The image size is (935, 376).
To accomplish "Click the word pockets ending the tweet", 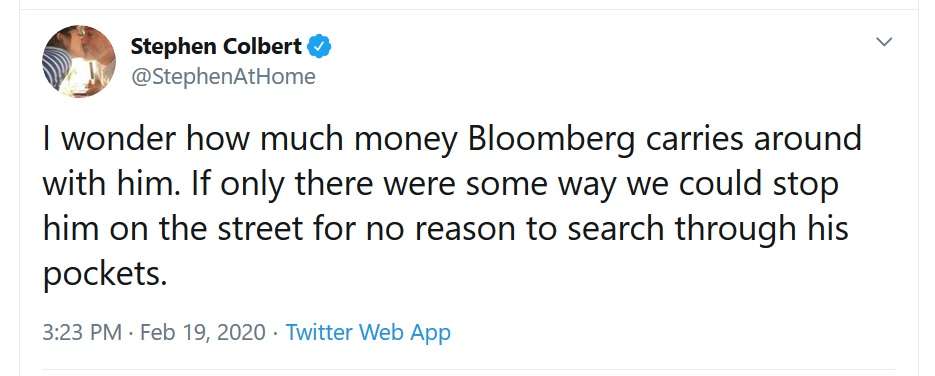I will coord(102,274).
